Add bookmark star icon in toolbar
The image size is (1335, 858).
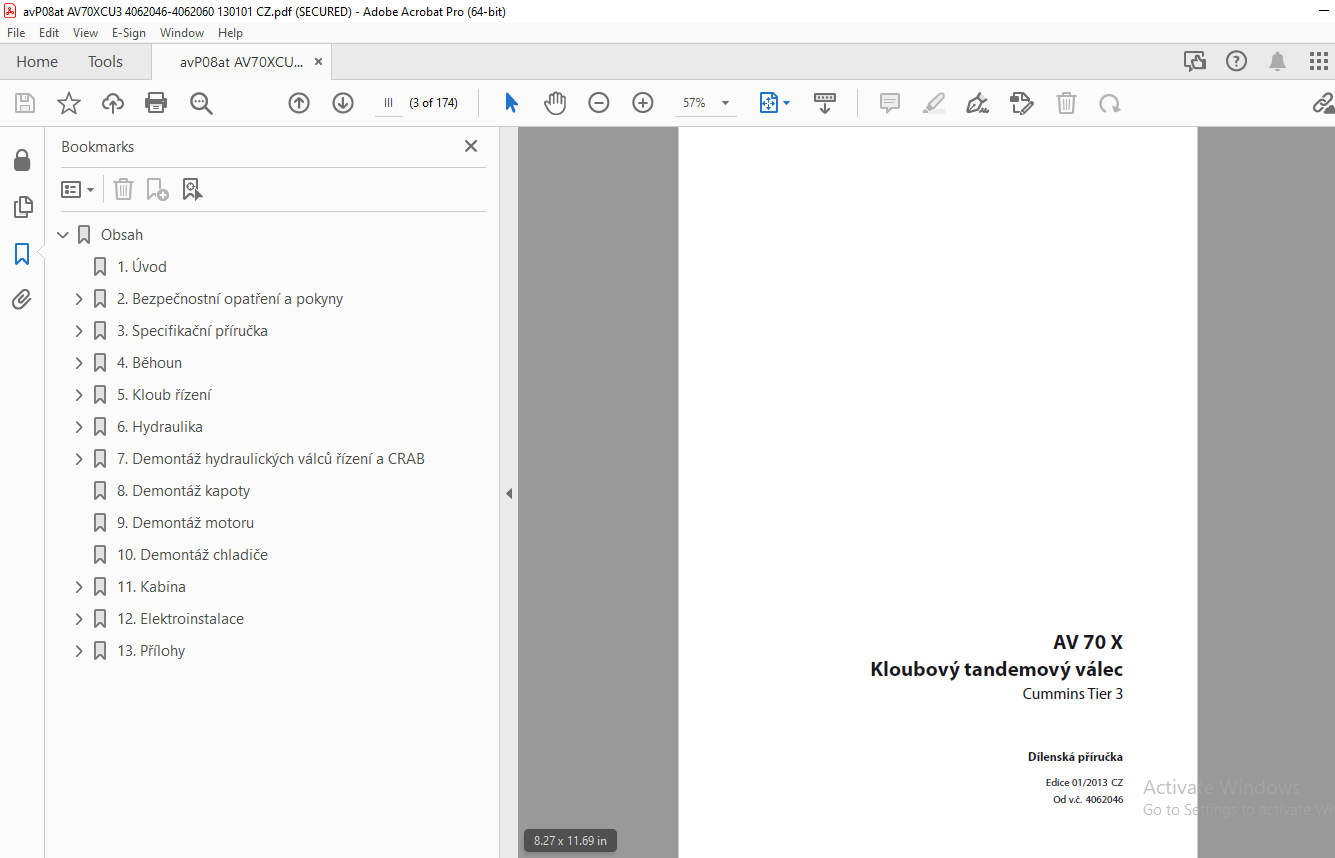pos(69,103)
